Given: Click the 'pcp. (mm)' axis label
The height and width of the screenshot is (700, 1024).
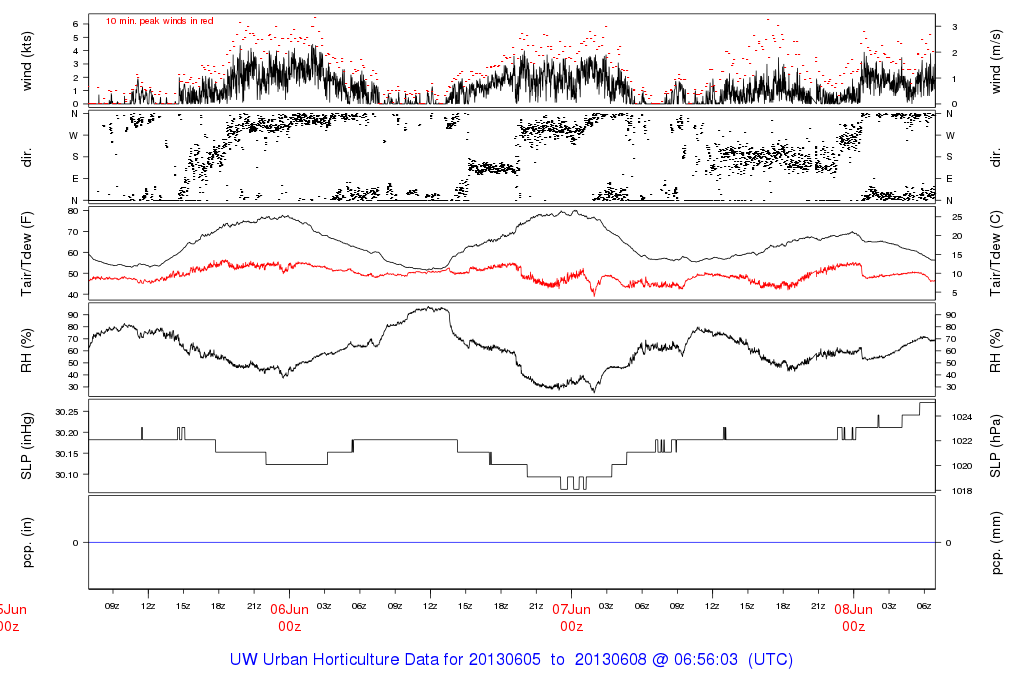Looking at the screenshot, I should pos(995,542).
